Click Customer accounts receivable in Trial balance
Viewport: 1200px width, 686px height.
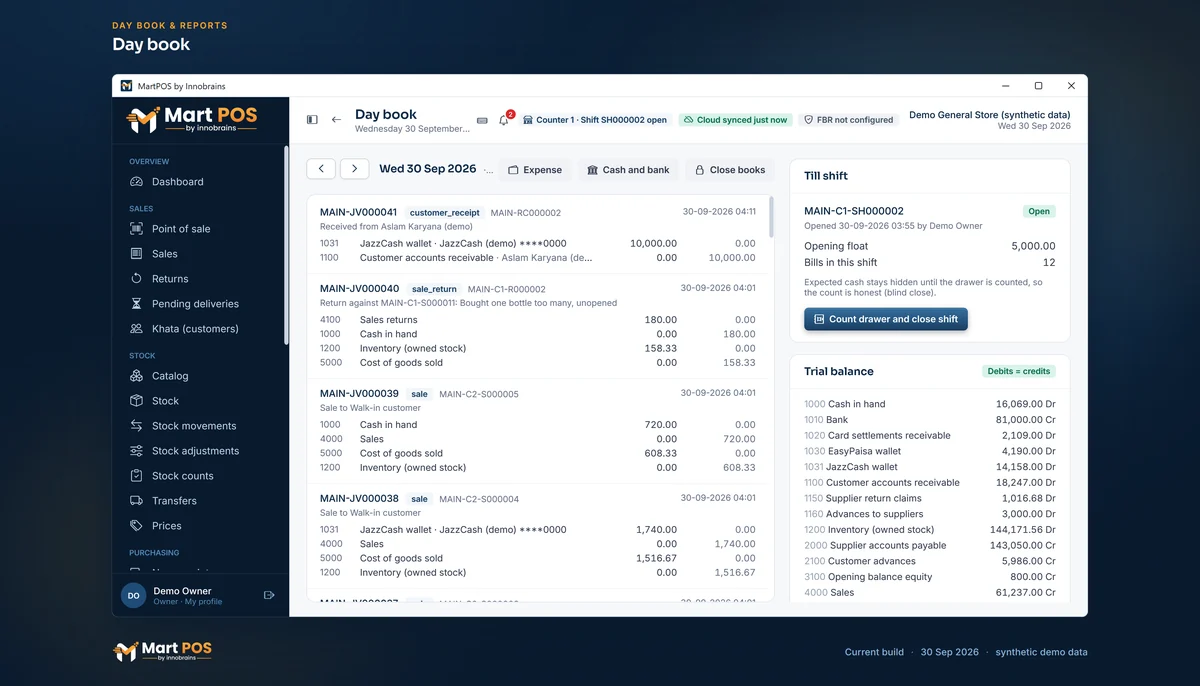(x=930, y=483)
